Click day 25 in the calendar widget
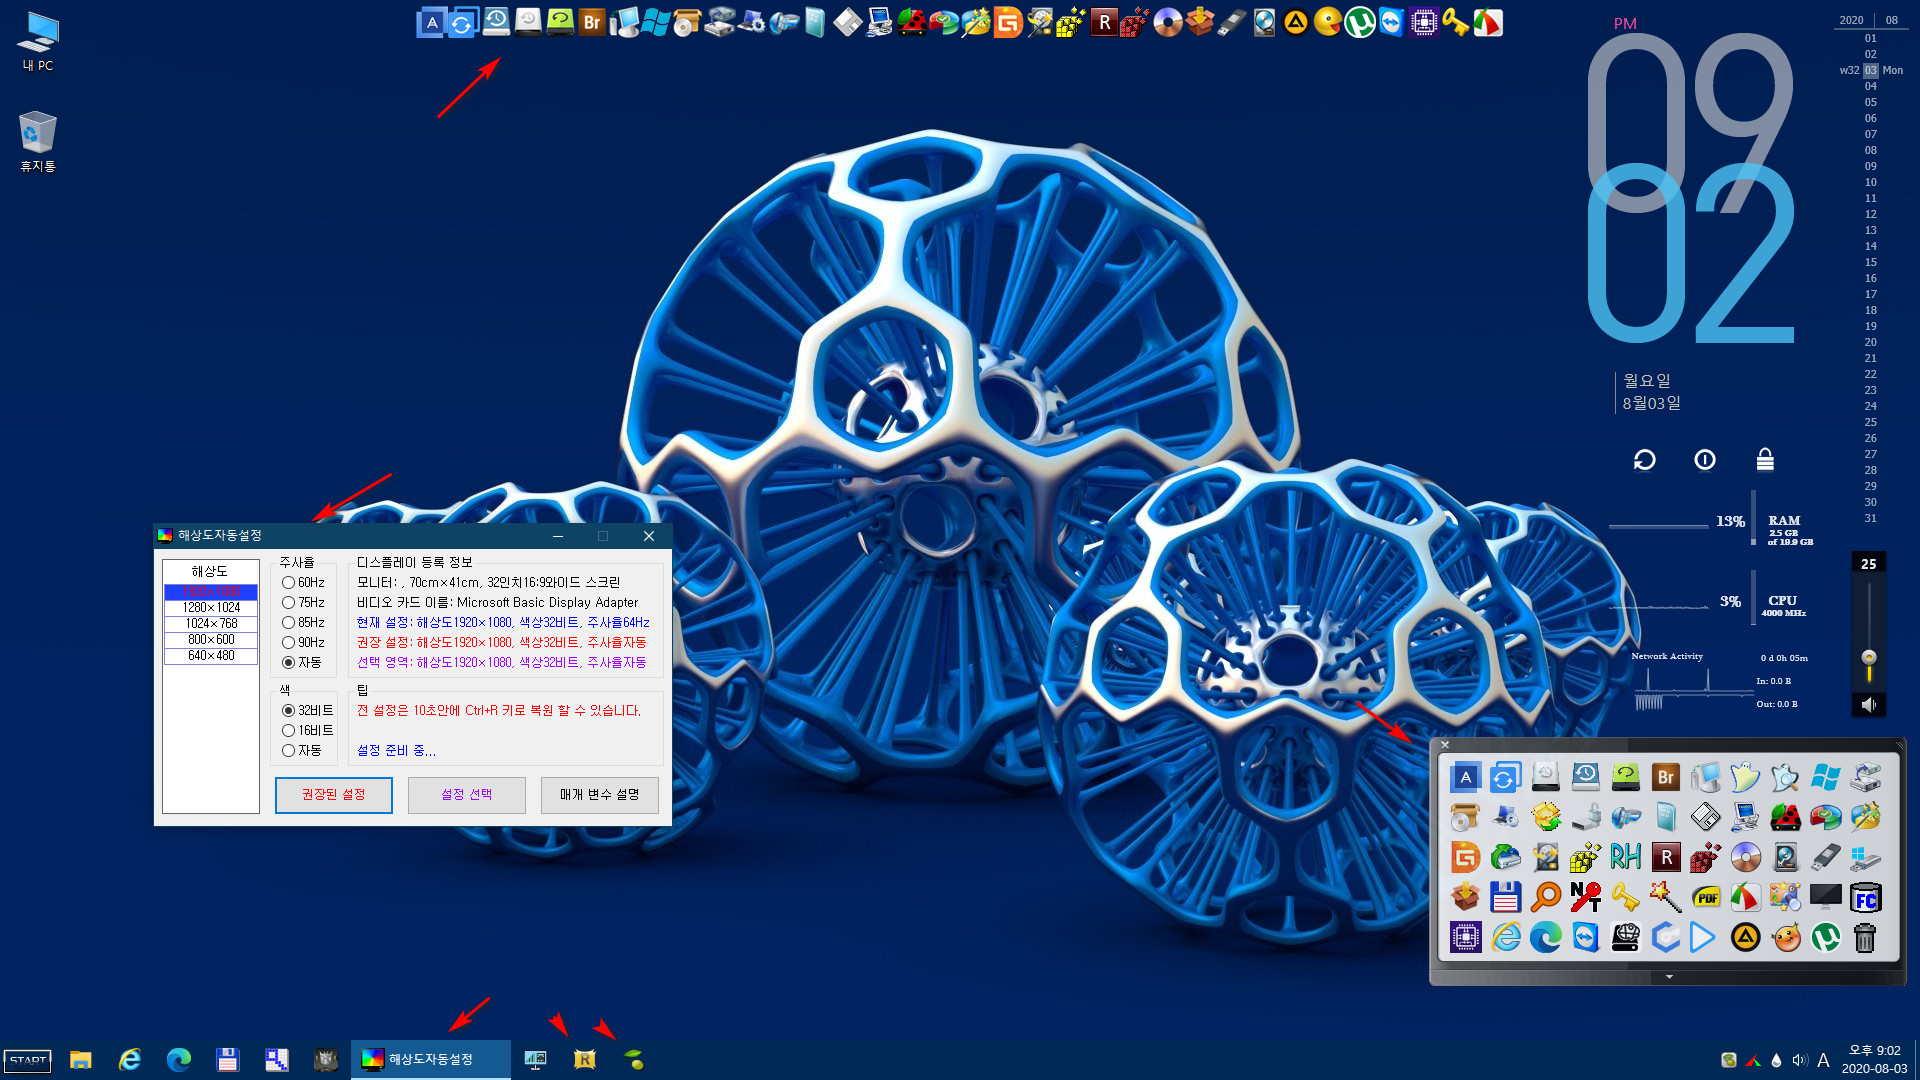Screen dimensions: 1920x1080 pos(1870,422)
